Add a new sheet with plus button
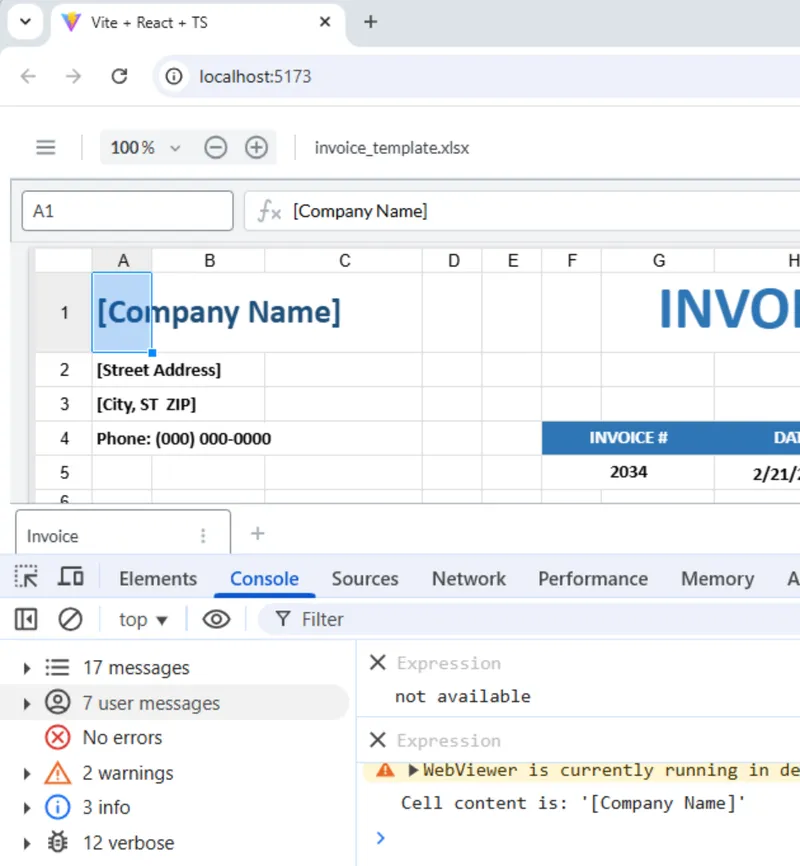 257,534
